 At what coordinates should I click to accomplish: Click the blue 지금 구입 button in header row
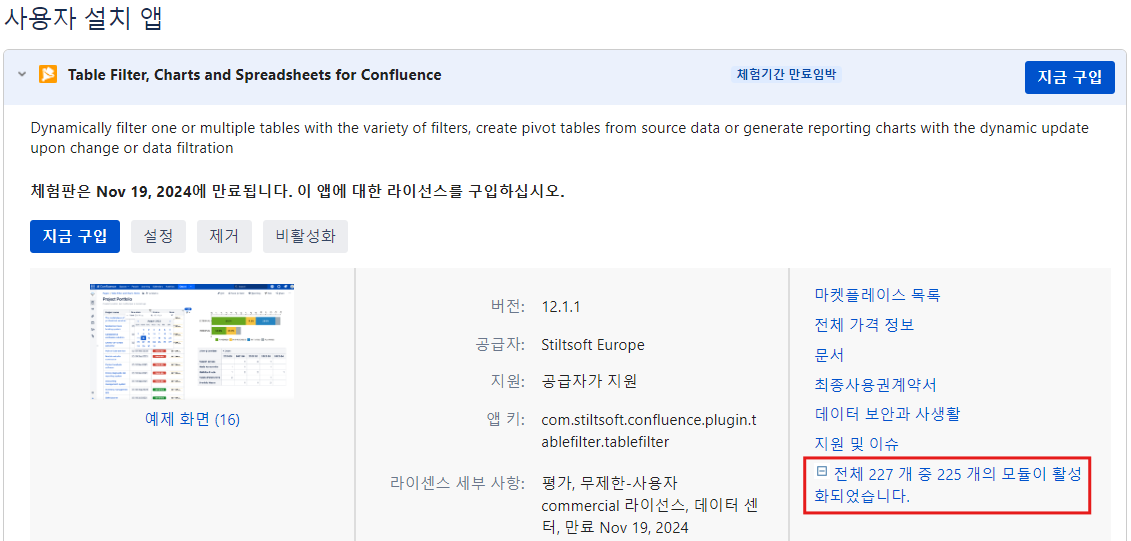[1070, 77]
